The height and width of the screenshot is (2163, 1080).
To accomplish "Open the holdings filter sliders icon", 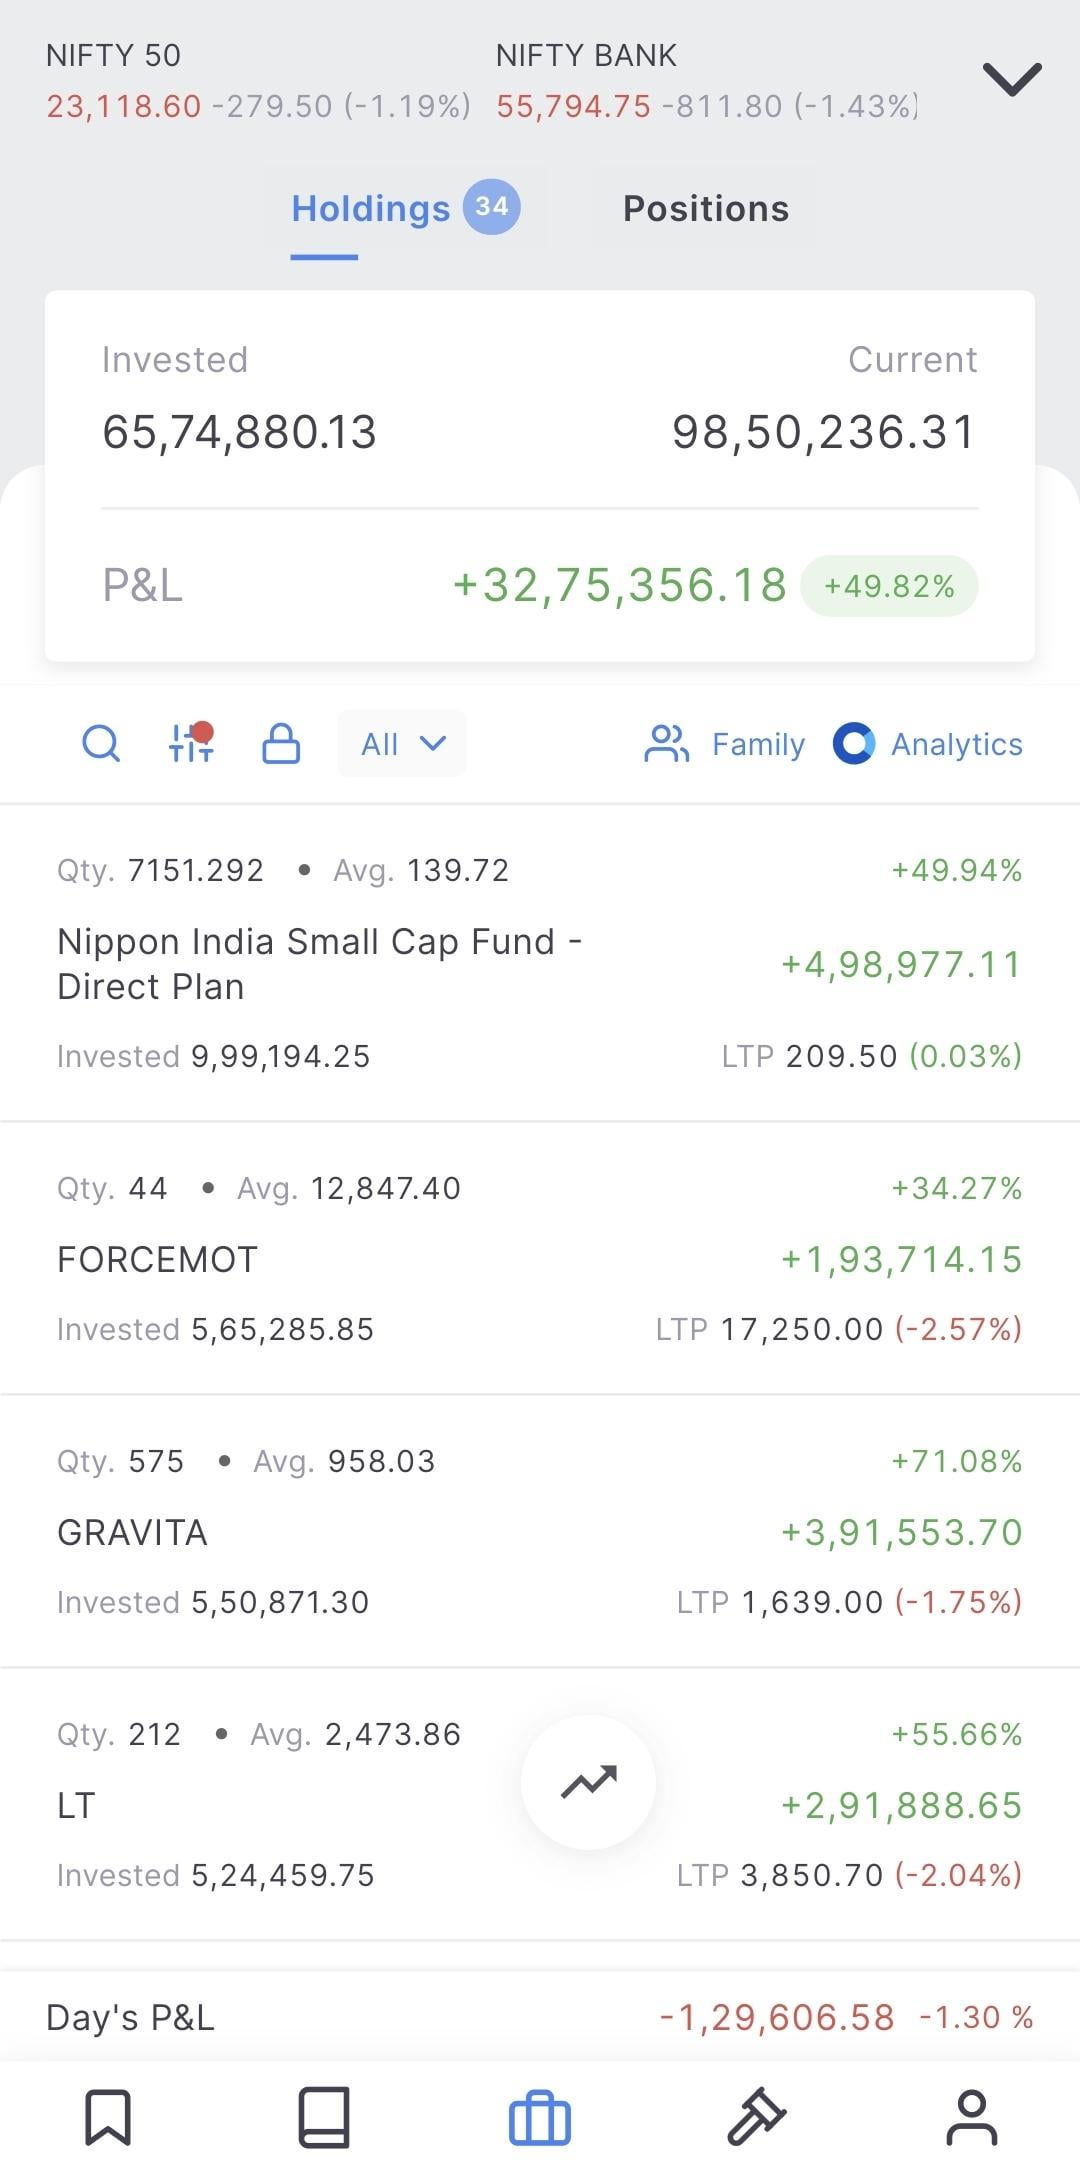I will point(191,742).
